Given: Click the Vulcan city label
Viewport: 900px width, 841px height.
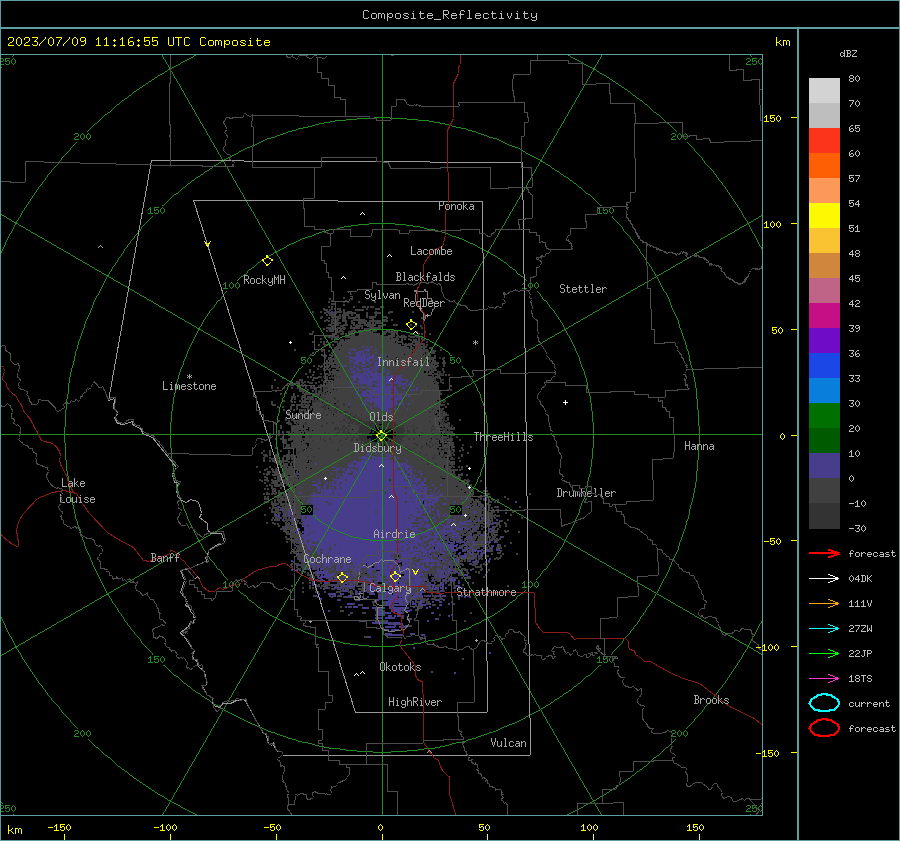Looking at the screenshot, I should coord(508,743).
